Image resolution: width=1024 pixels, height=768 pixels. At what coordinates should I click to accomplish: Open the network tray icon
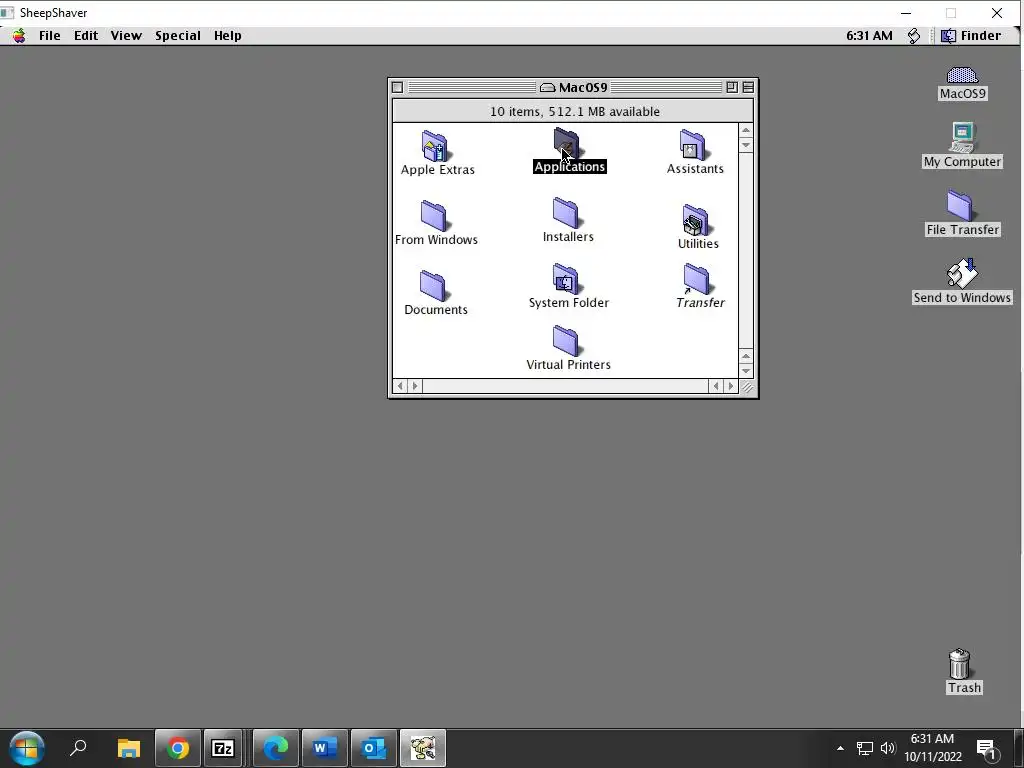pos(865,748)
